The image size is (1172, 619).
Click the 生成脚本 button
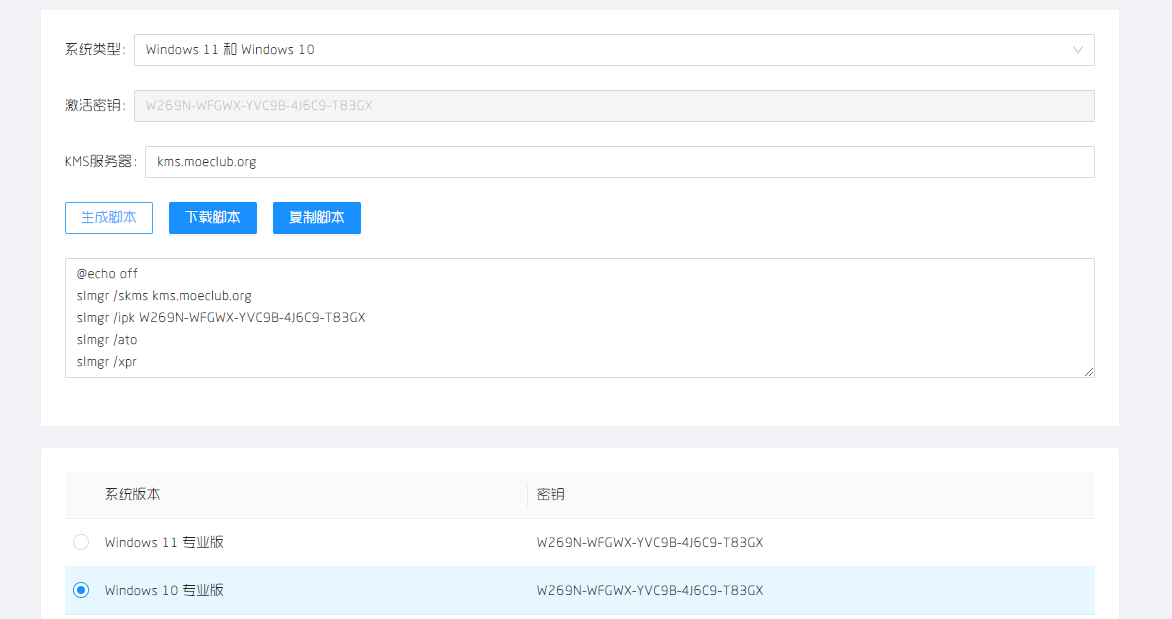[109, 218]
